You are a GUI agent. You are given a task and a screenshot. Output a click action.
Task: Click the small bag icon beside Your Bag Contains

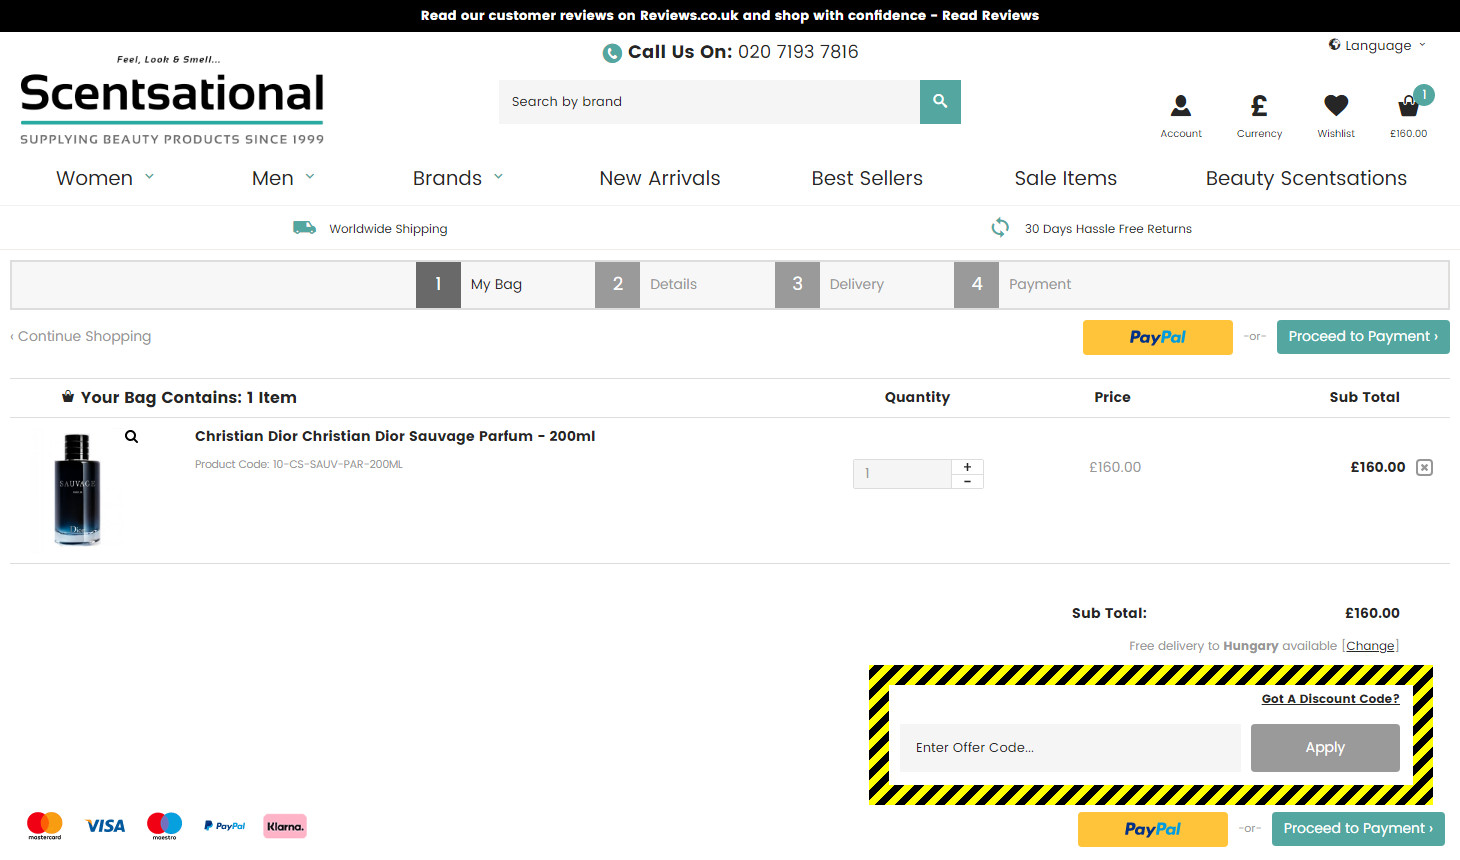(x=68, y=397)
